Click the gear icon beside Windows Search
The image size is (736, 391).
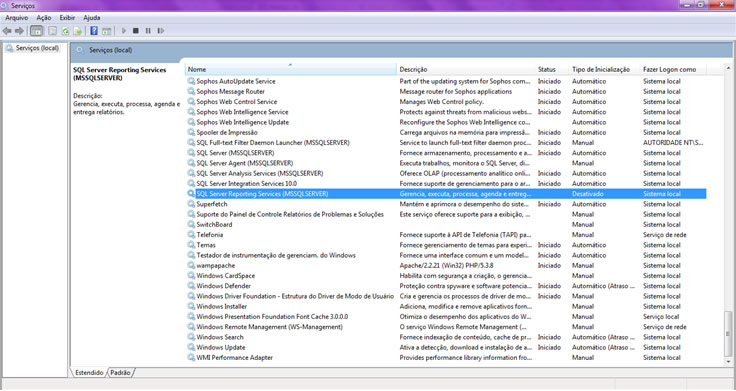(191, 337)
